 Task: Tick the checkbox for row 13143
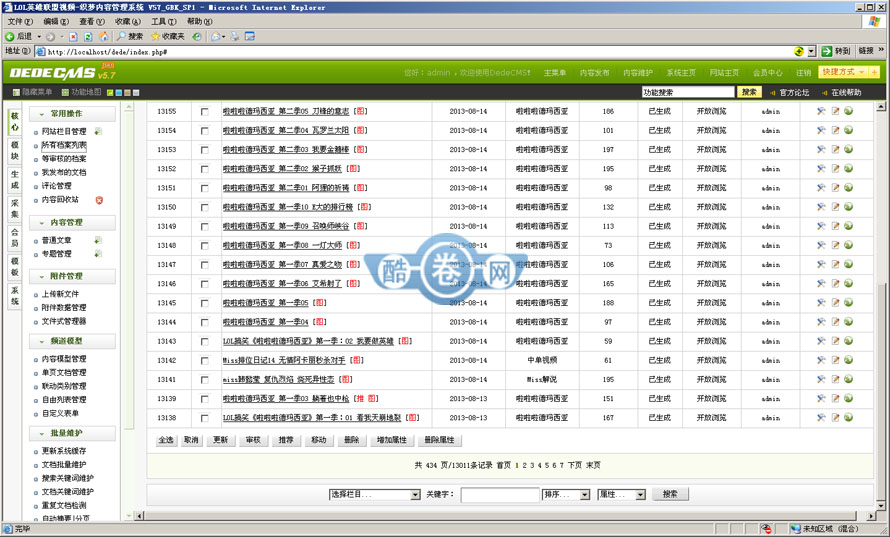click(x=204, y=342)
